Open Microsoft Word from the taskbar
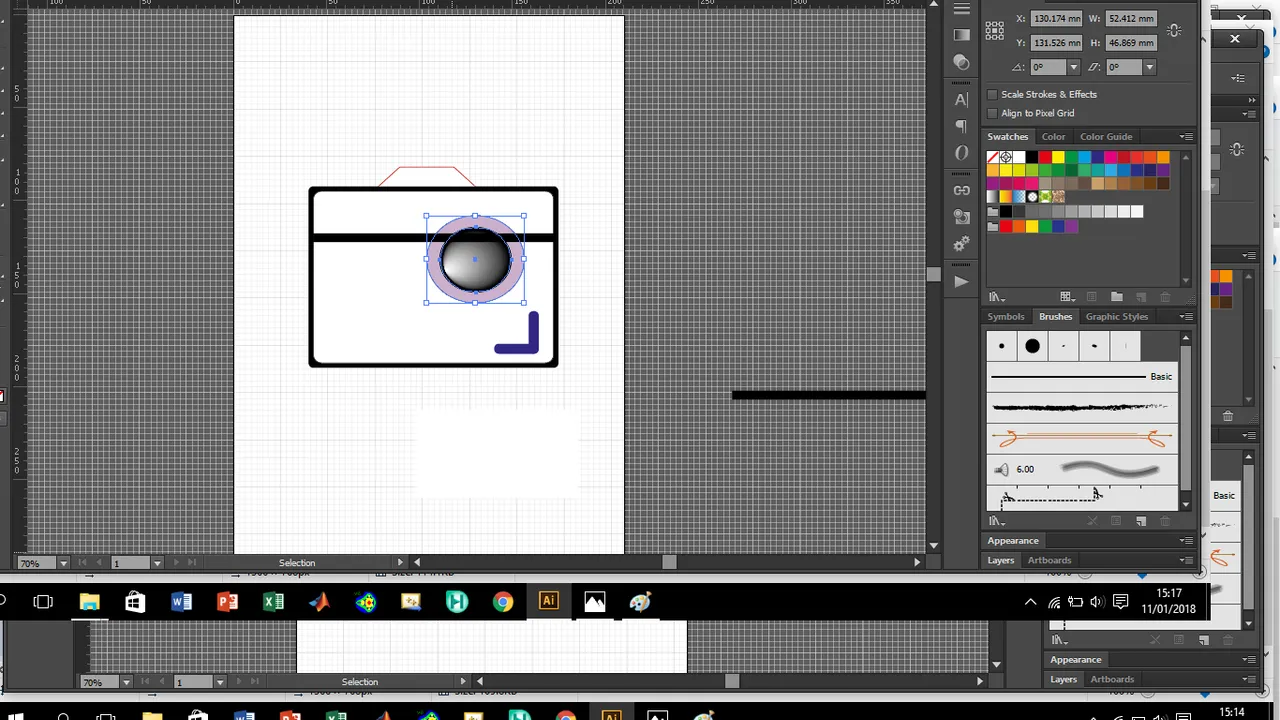Viewport: 1280px width, 720px height. 181,601
